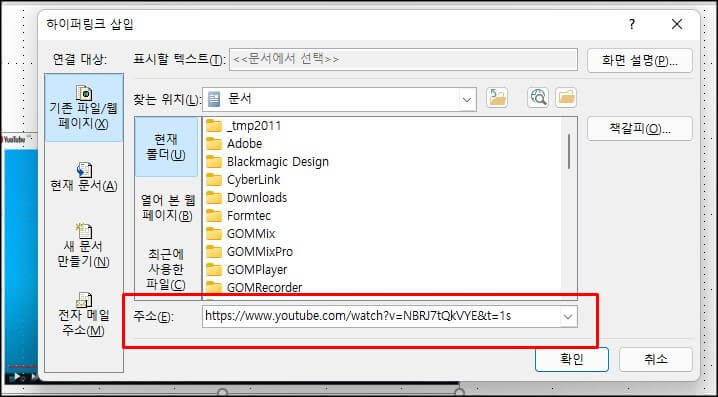Select the _tmp2011 folder

pyautogui.click(x=244, y=126)
